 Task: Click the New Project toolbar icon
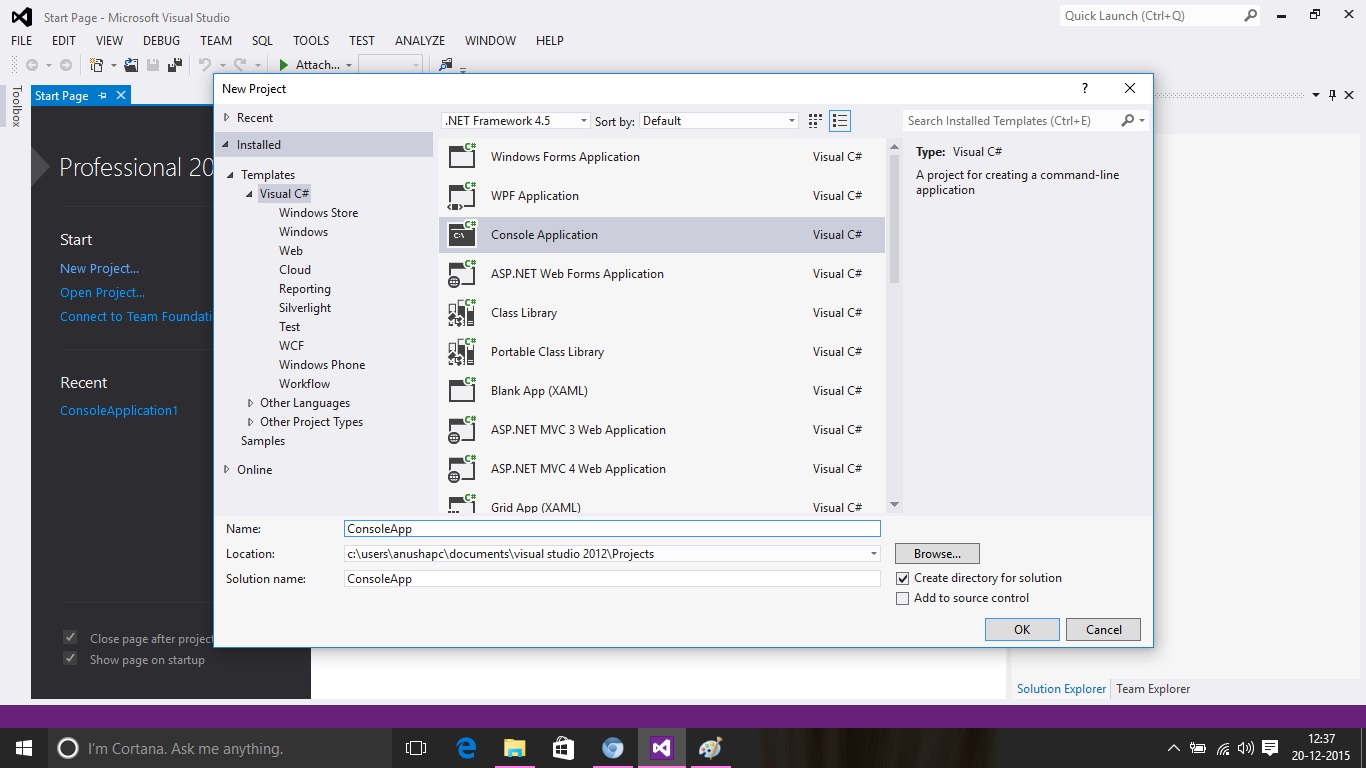coord(98,64)
